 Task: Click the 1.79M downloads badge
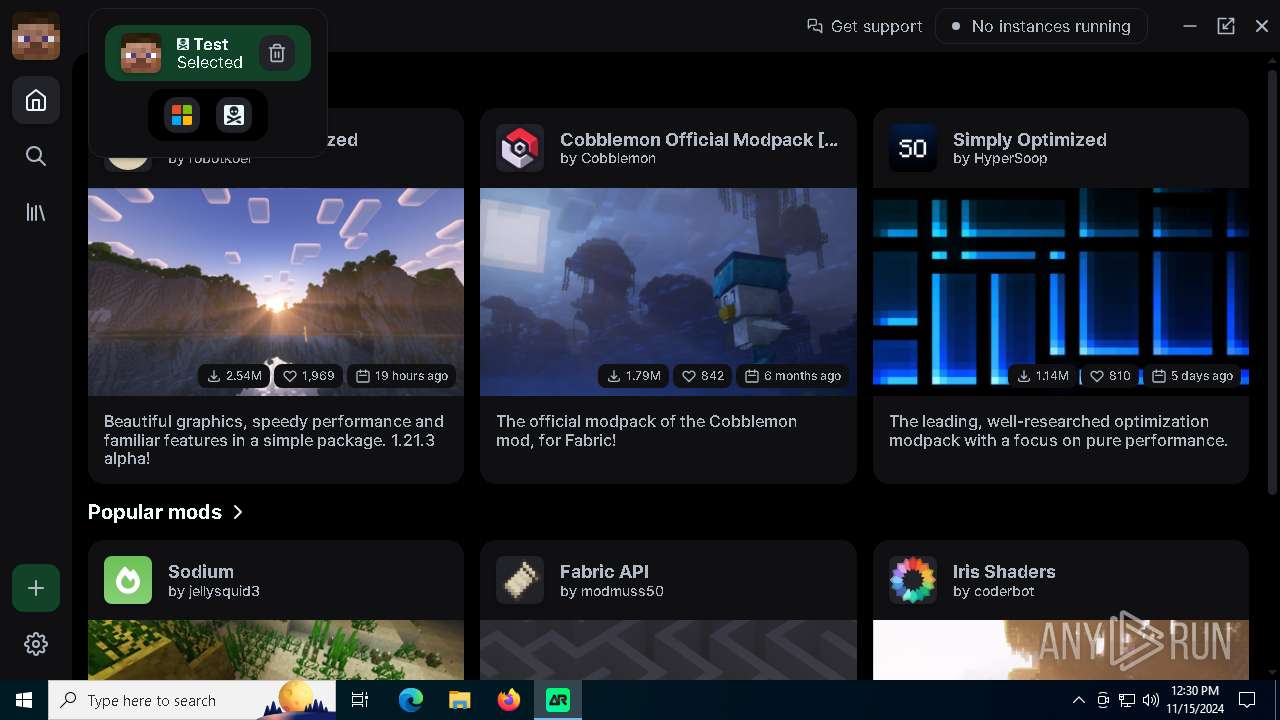coord(634,376)
